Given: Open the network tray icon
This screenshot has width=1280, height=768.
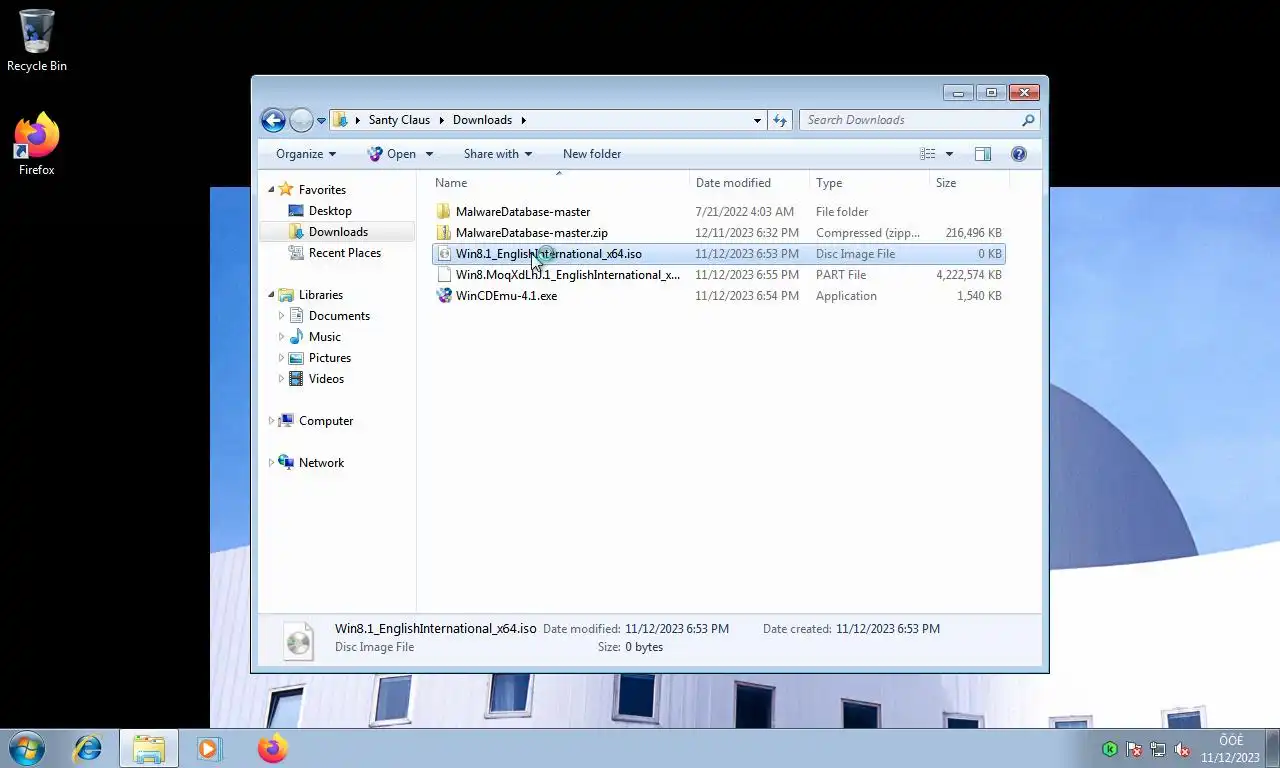Looking at the screenshot, I should coord(1158,749).
